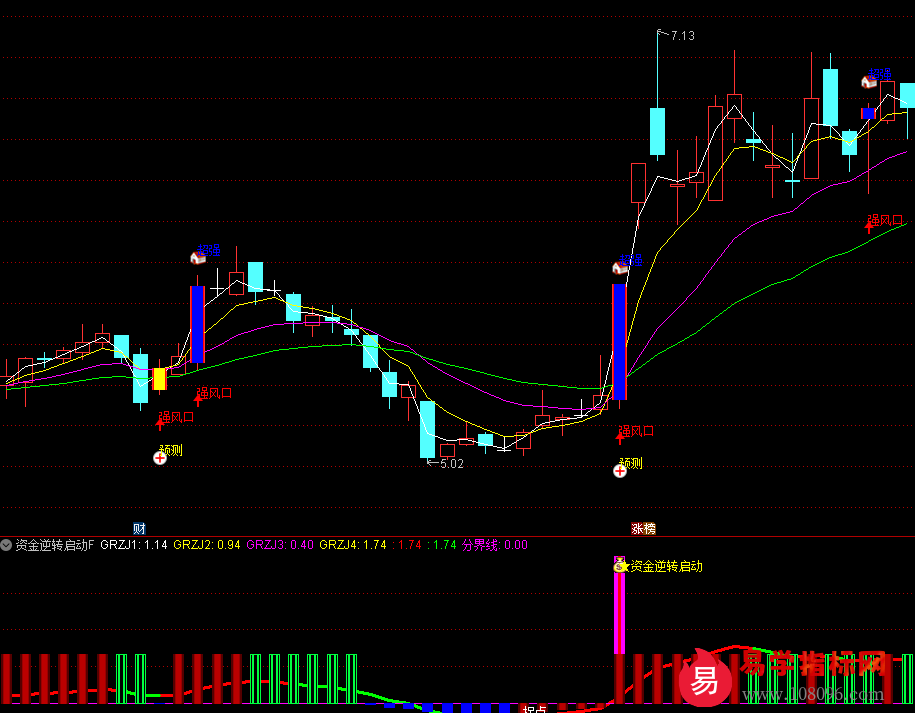
Task: Click the 5.02 low price marker
Action: (451, 464)
